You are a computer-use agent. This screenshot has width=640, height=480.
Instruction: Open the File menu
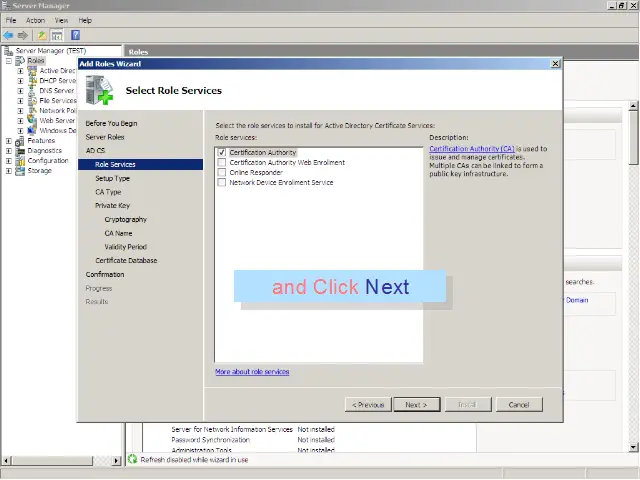[x=11, y=20]
